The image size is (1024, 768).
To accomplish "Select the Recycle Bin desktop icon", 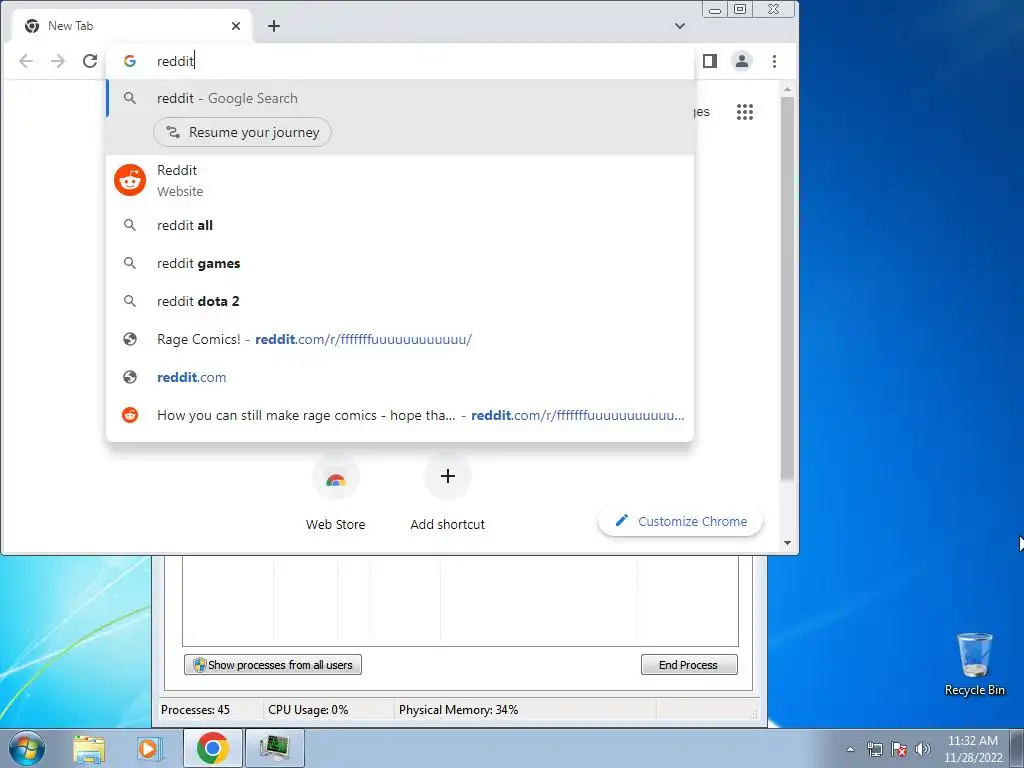I will [x=974, y=664].
